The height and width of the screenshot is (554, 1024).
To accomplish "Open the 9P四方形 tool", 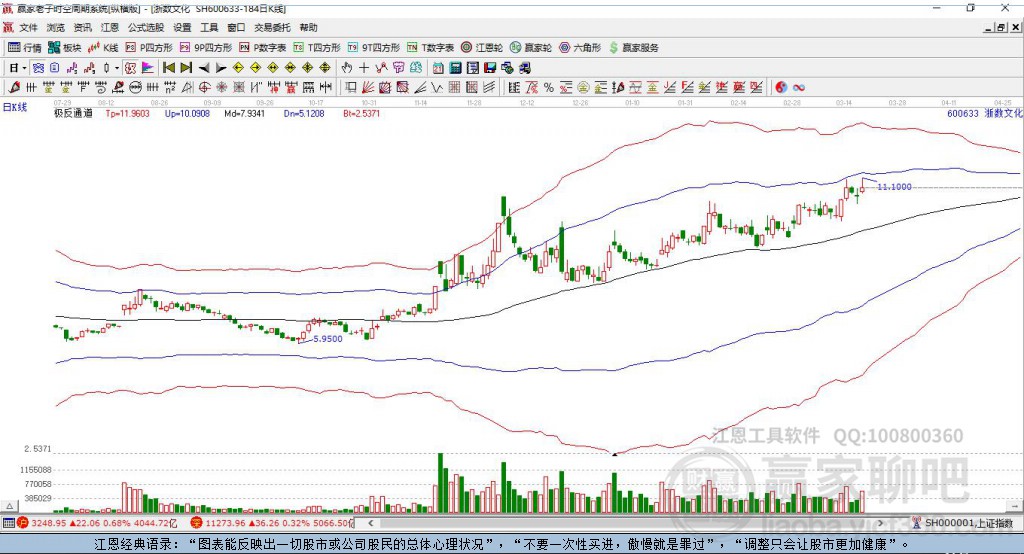I will (206, 48).
